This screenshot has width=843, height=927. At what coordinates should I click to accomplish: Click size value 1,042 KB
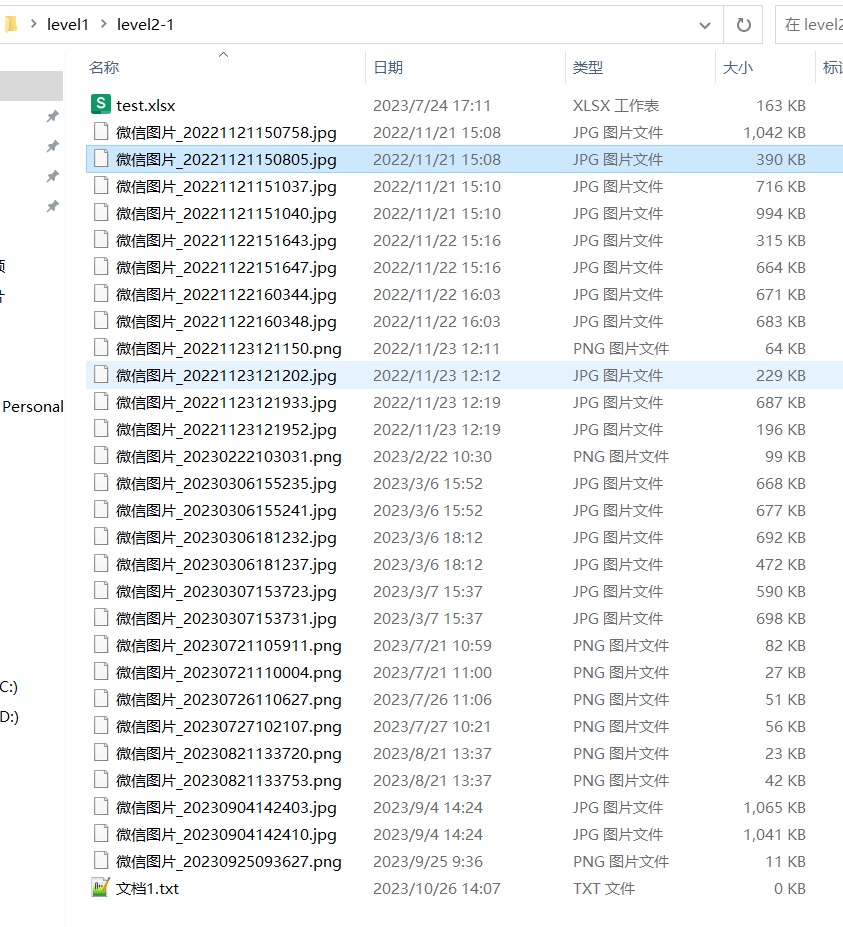pyautogui.click(x=774, y=132)
